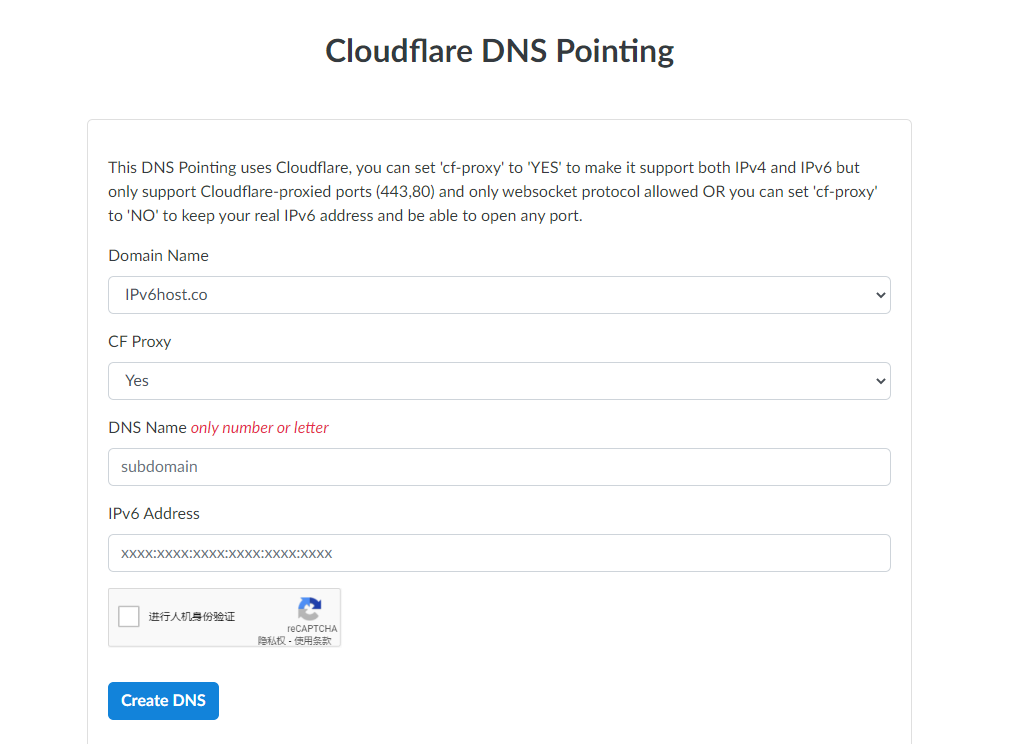
Task: Open the reCAPTCHA 使用条款 terms link
Action: (313, 641)
